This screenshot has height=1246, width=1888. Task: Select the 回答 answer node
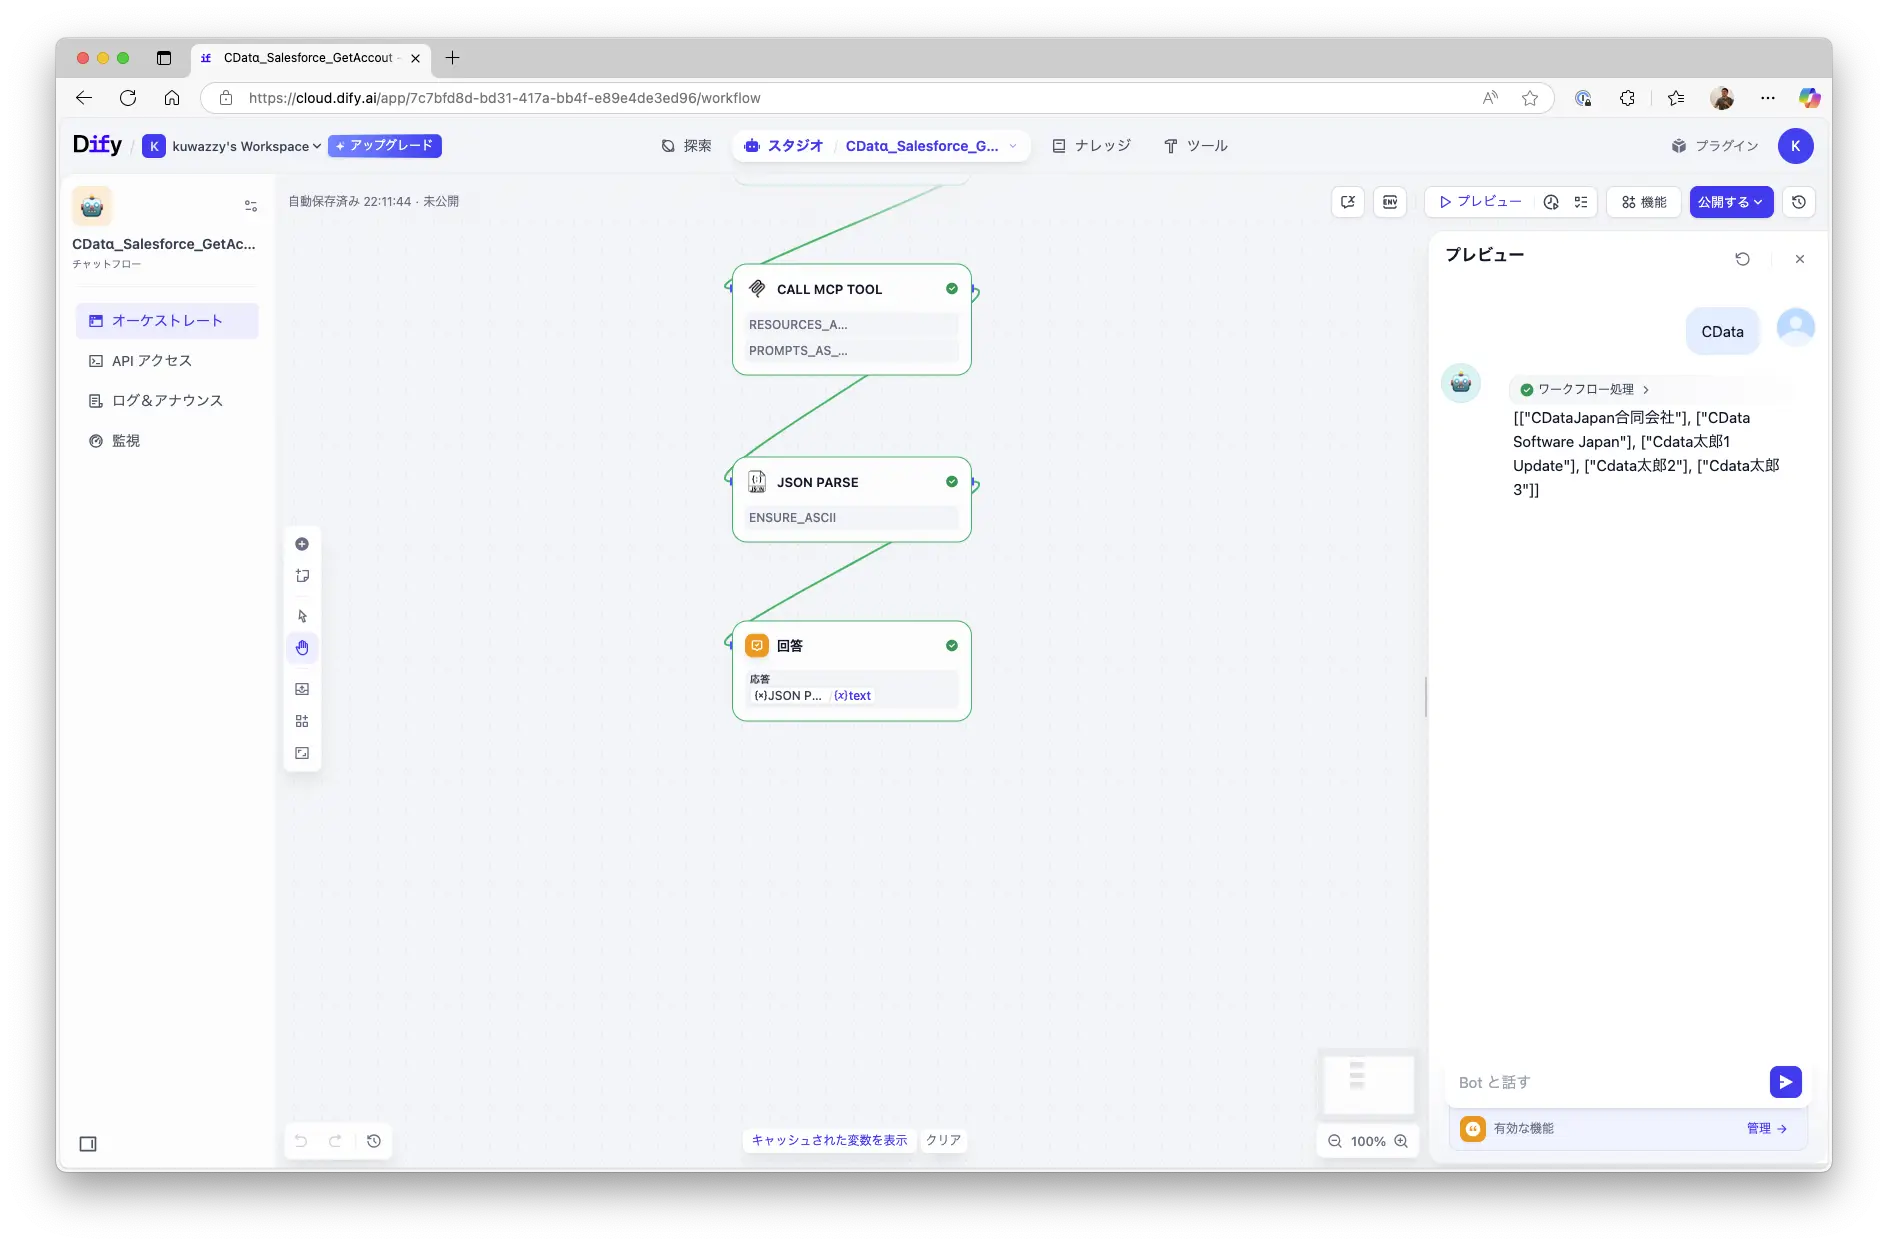[851, 670]
